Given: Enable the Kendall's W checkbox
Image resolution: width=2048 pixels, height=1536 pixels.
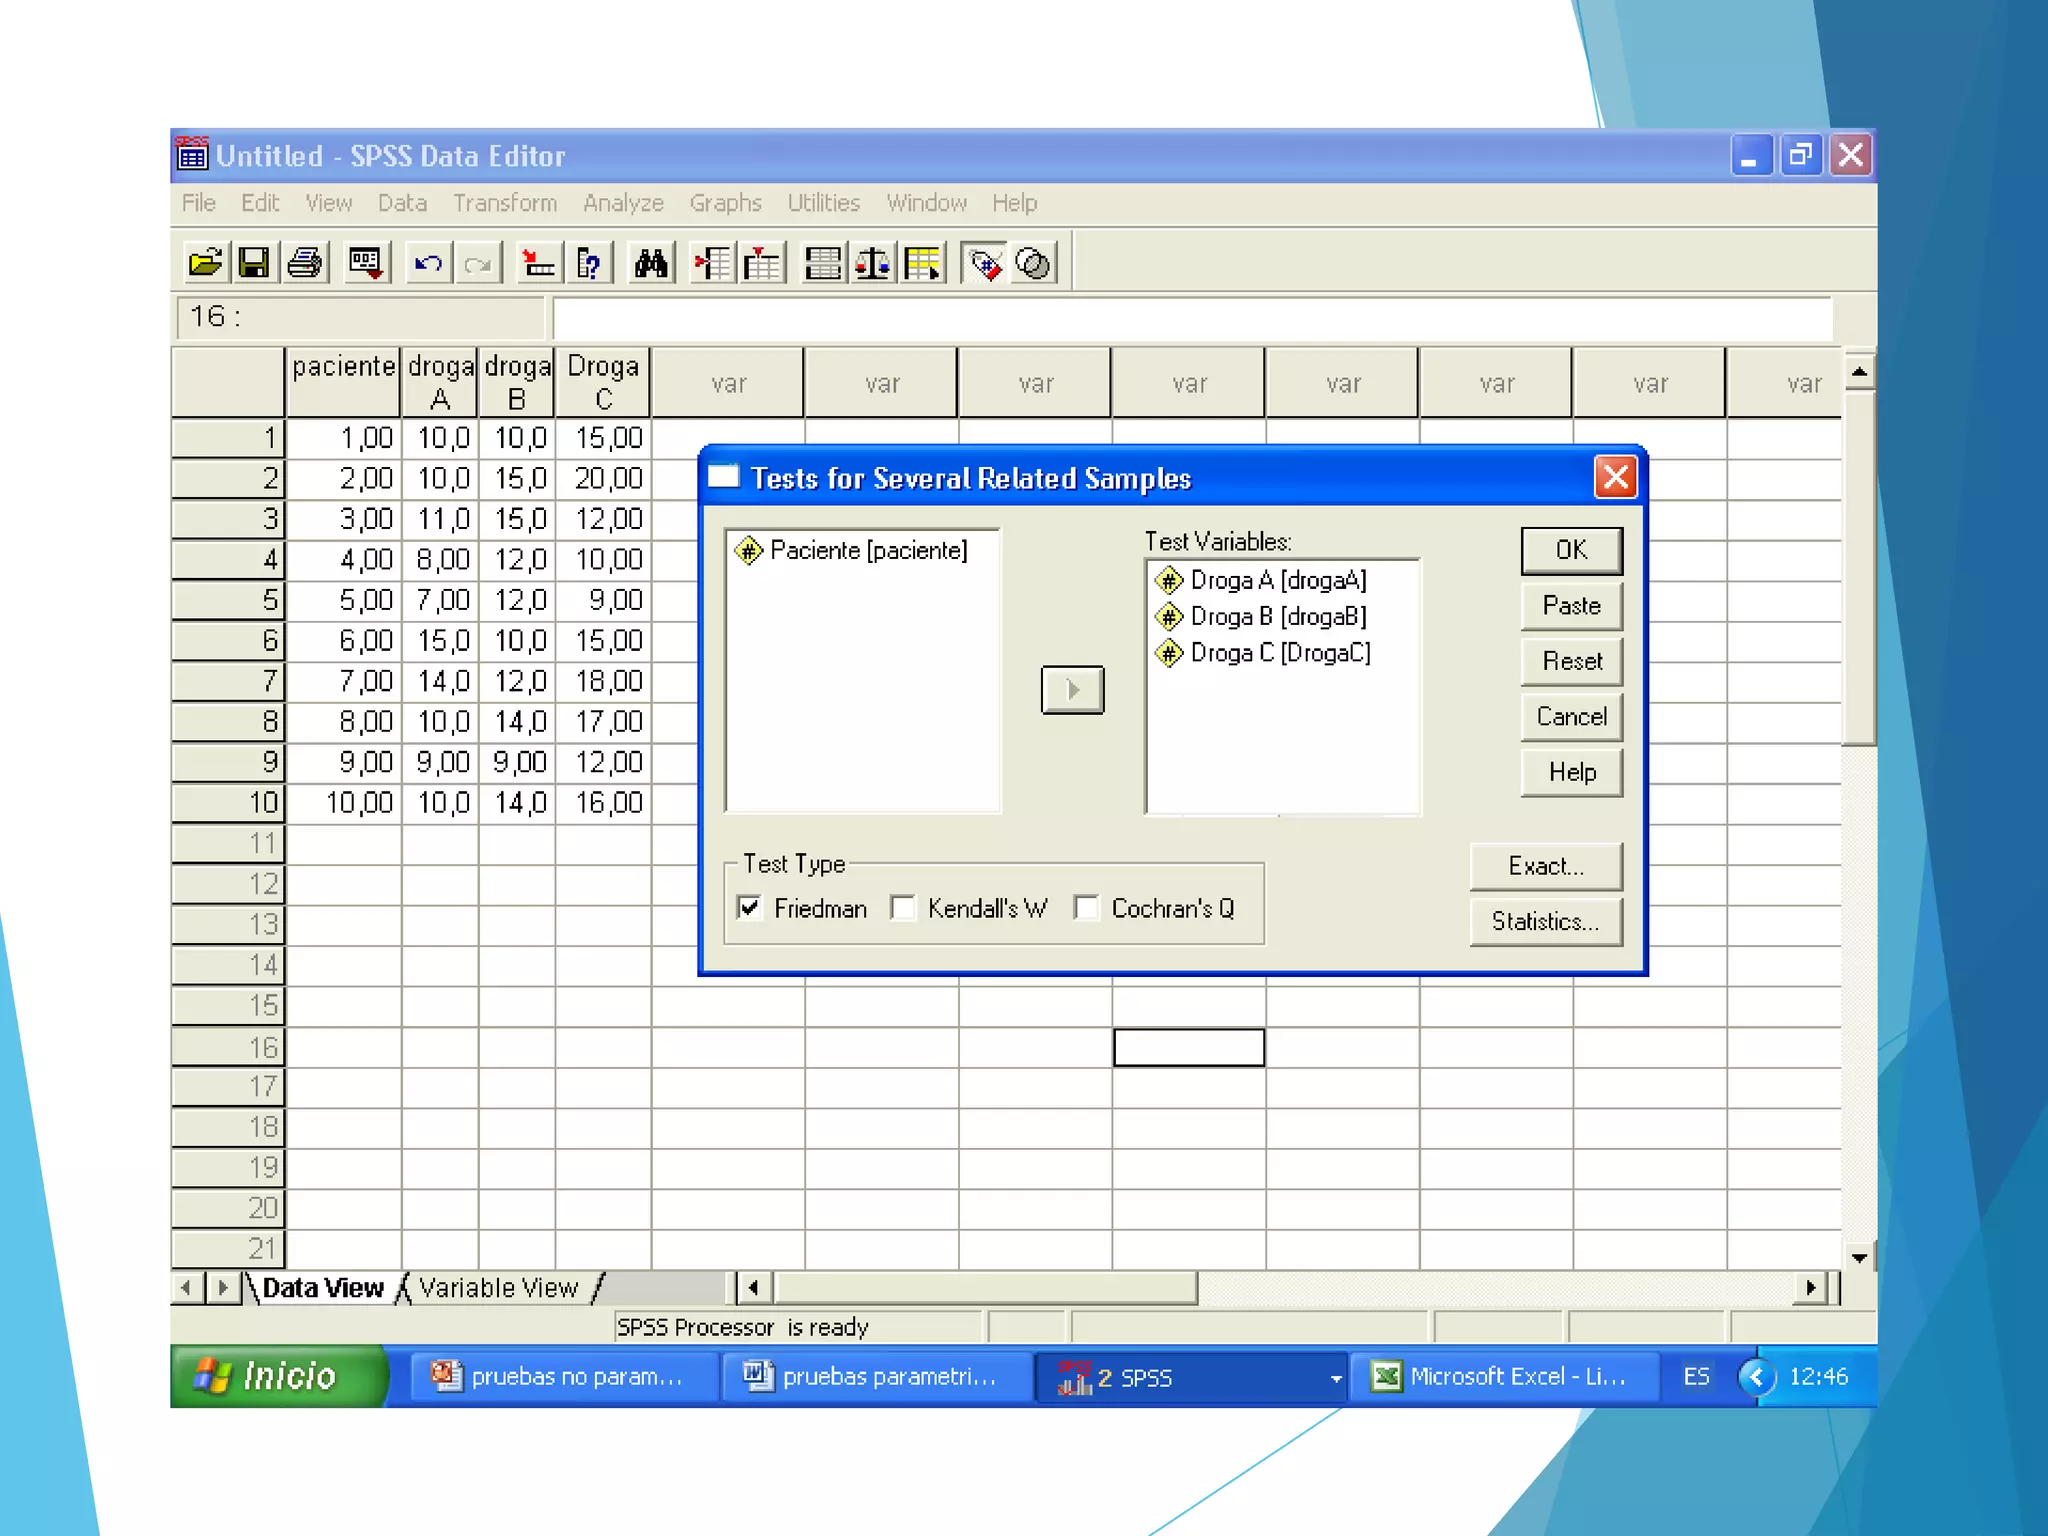Looking at the screenshot, I should coord(903,908).
